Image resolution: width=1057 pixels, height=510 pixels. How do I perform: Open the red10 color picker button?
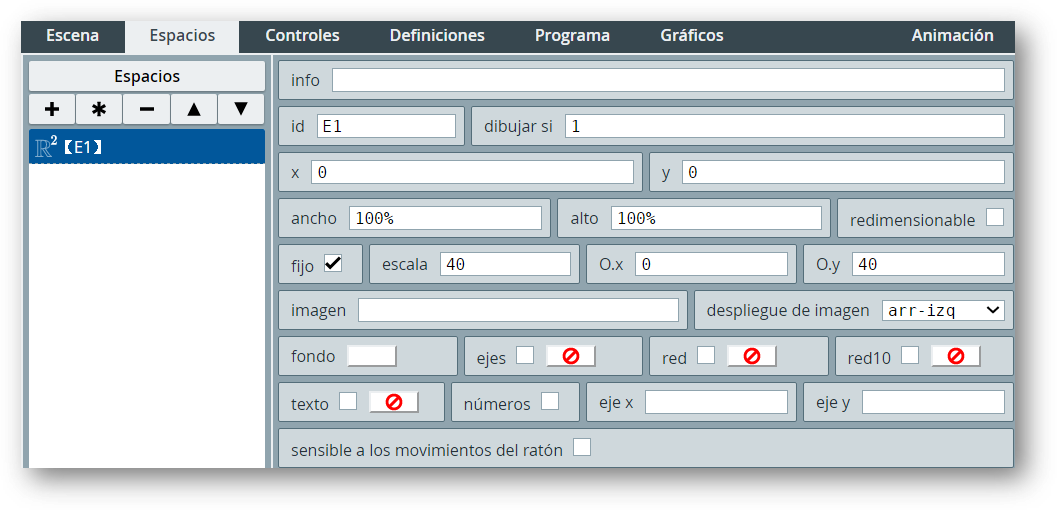956,356
